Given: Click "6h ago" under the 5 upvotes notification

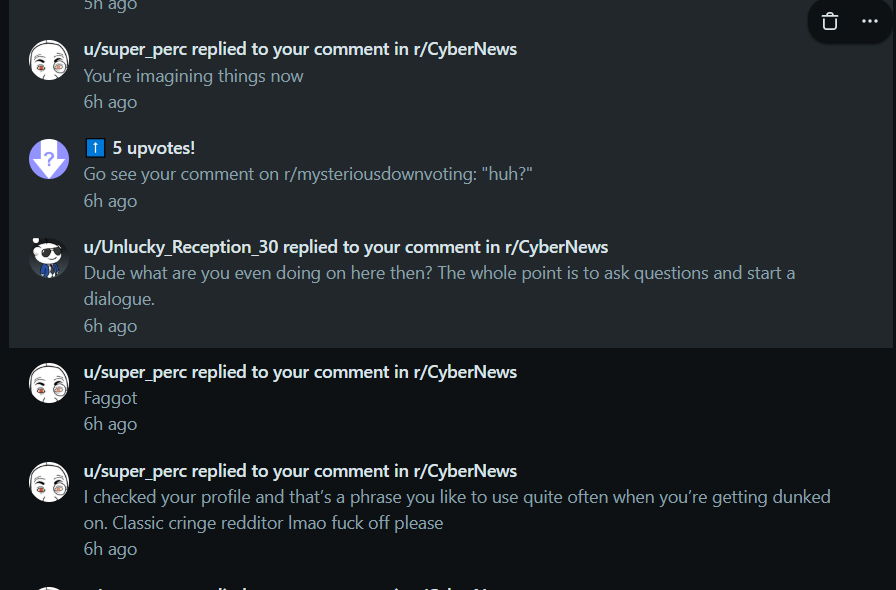Looking at the screenshot, I should coord(110,201).
